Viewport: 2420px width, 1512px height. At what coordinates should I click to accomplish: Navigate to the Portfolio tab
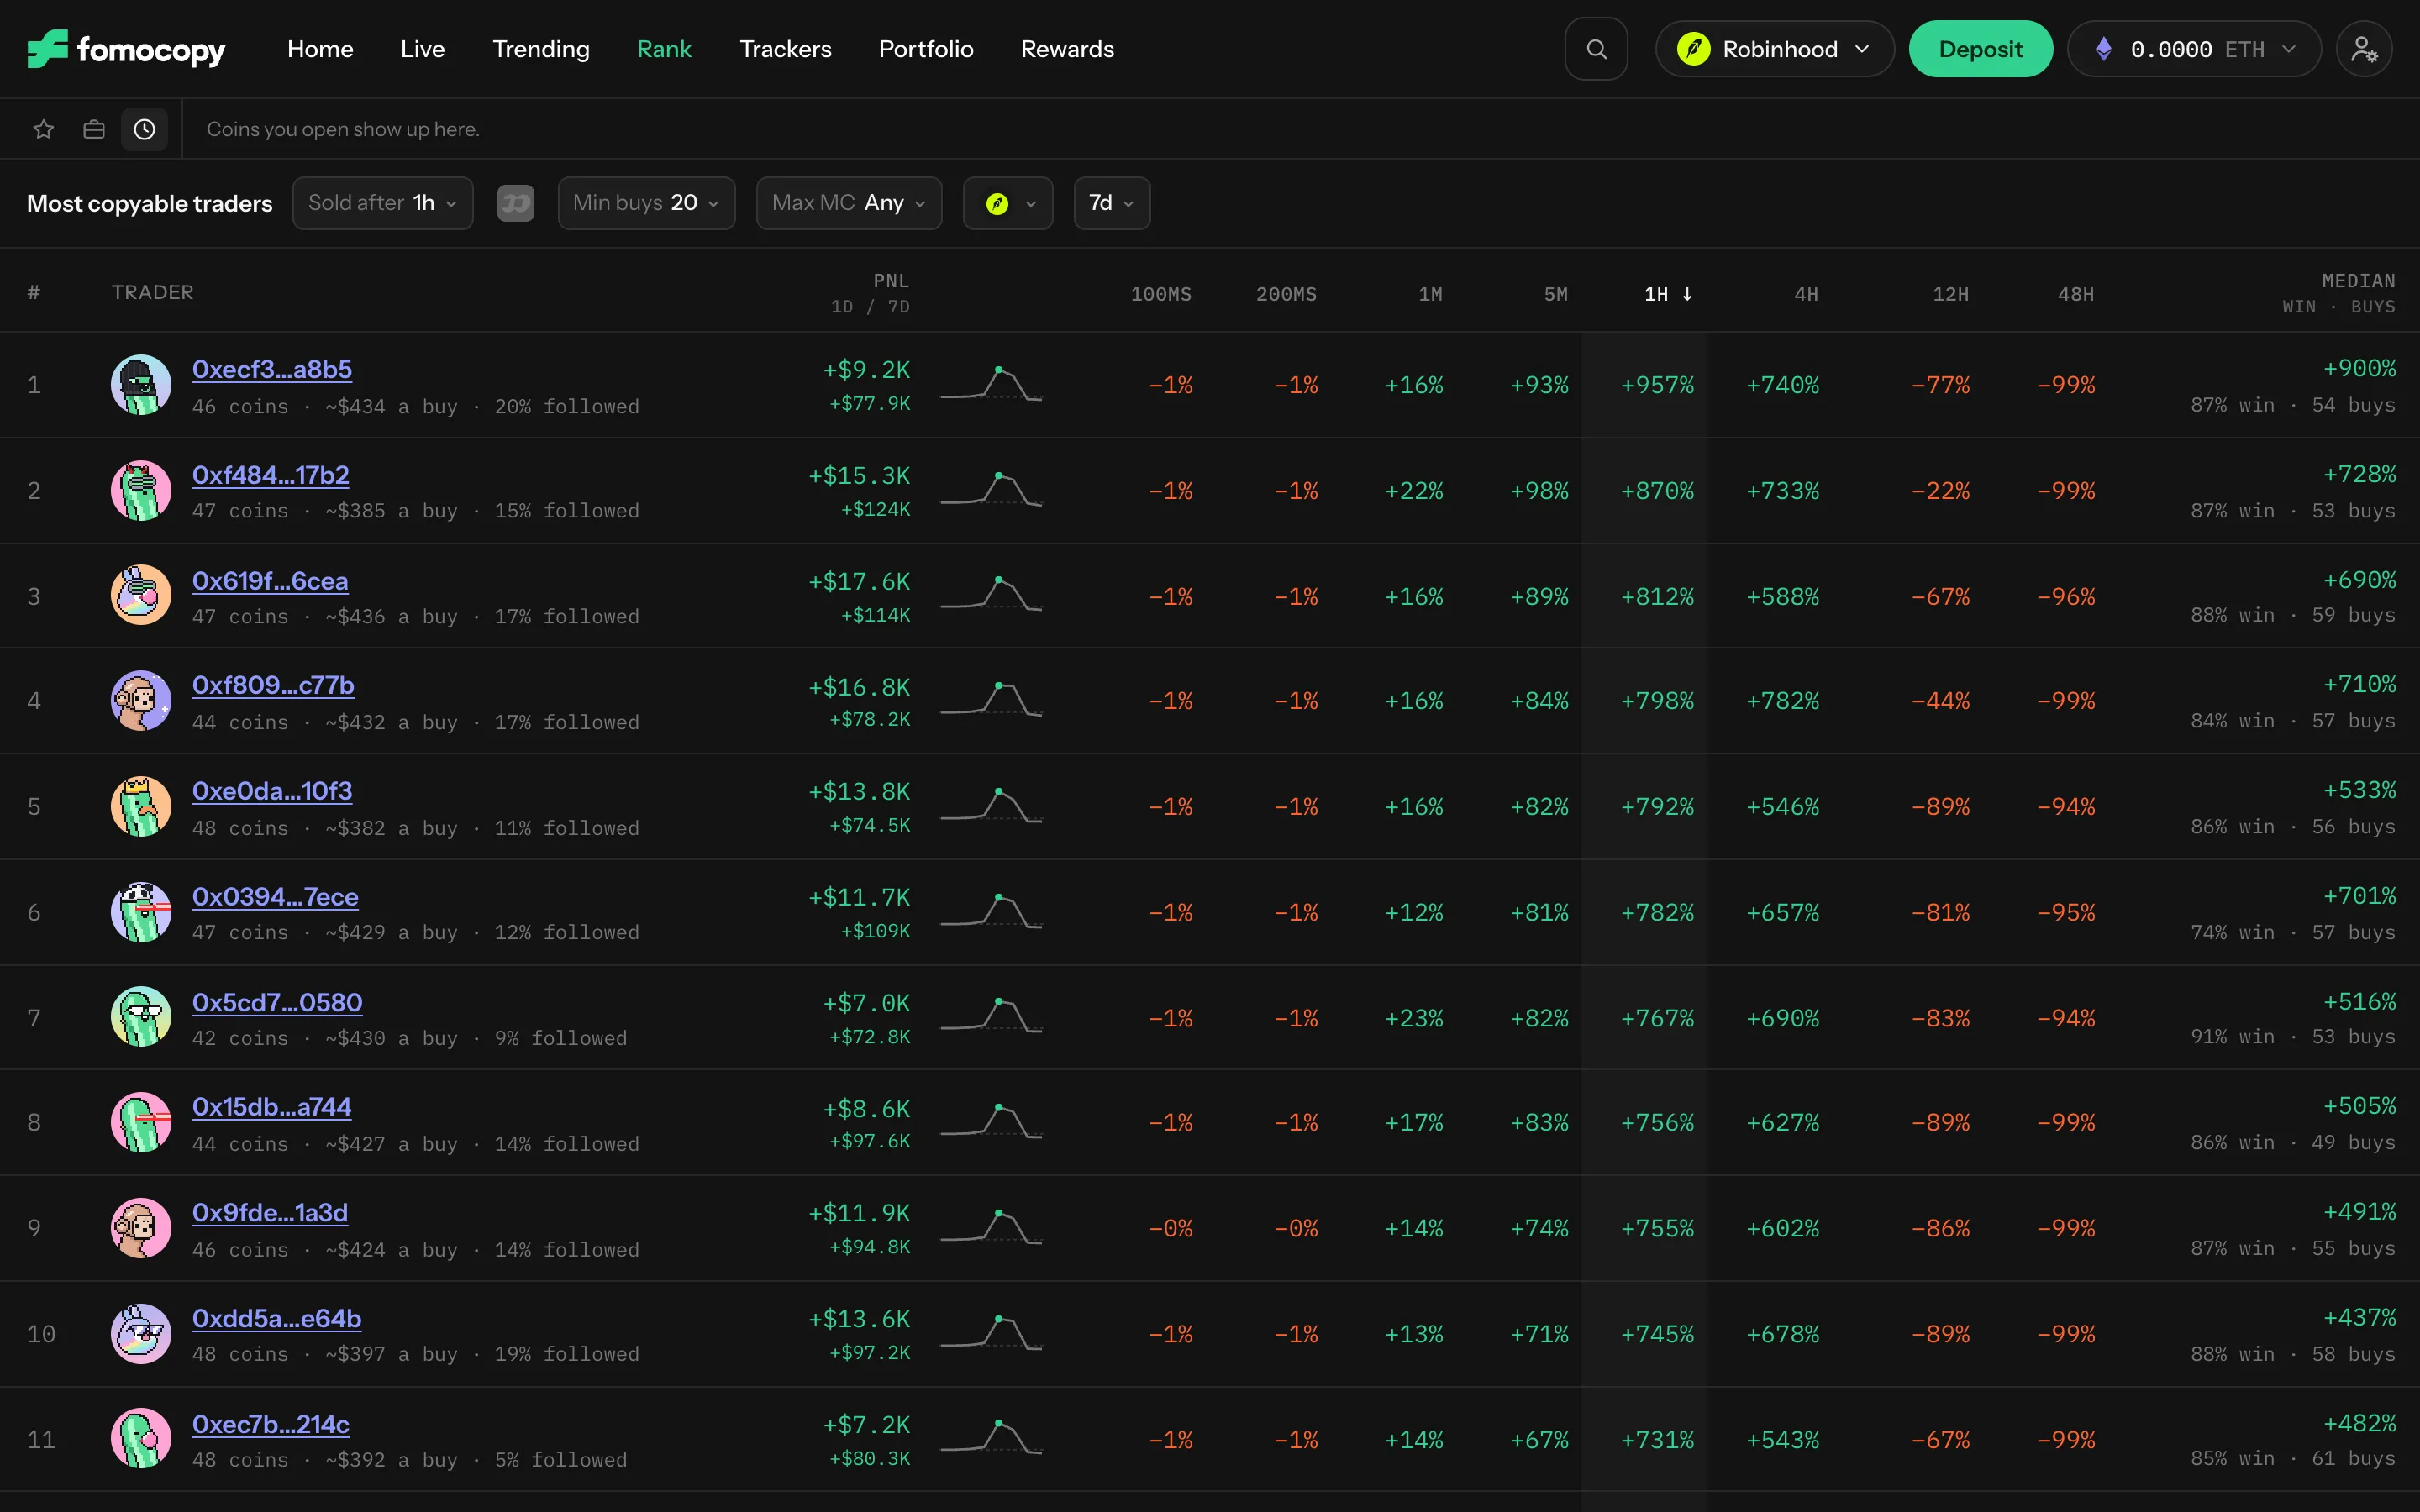(x=926, y=49)
